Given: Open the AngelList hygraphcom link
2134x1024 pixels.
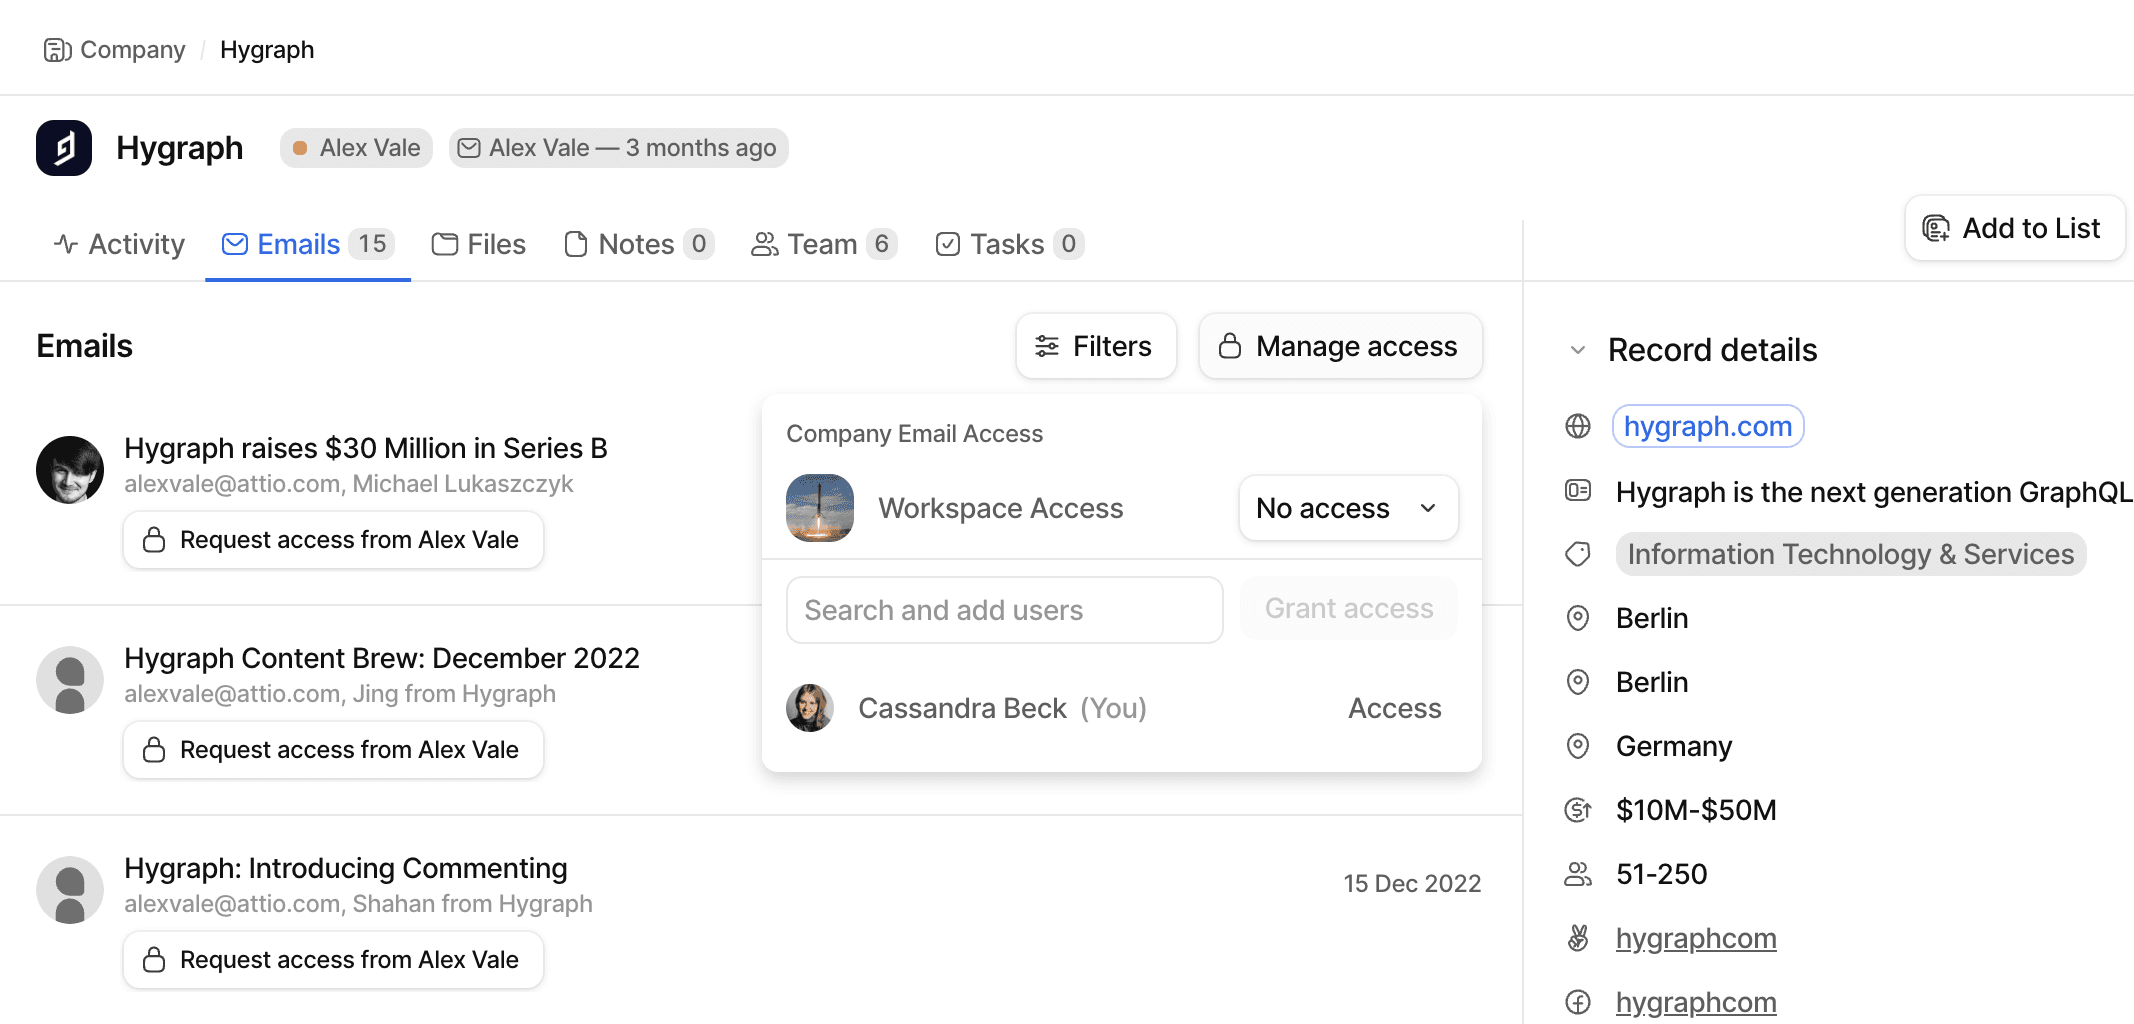Looking at the screenshot, I should [1696, 938].
